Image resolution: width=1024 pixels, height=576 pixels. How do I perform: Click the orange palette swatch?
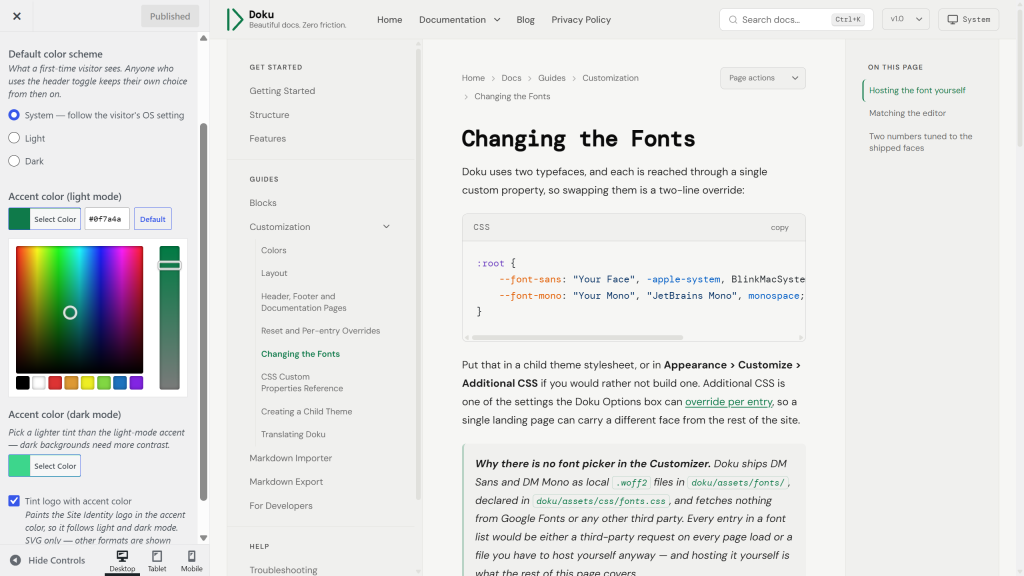[x=71, y=383]
